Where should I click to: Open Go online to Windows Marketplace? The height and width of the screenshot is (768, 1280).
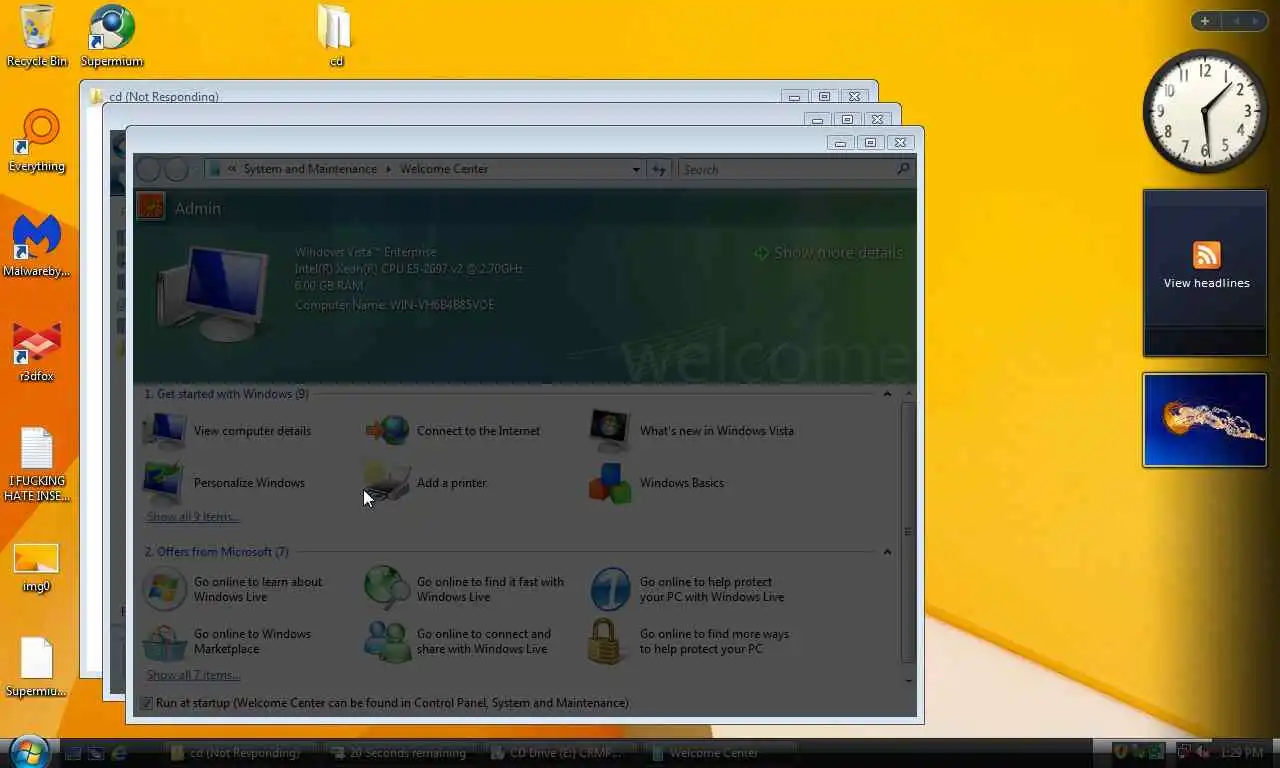228,641
